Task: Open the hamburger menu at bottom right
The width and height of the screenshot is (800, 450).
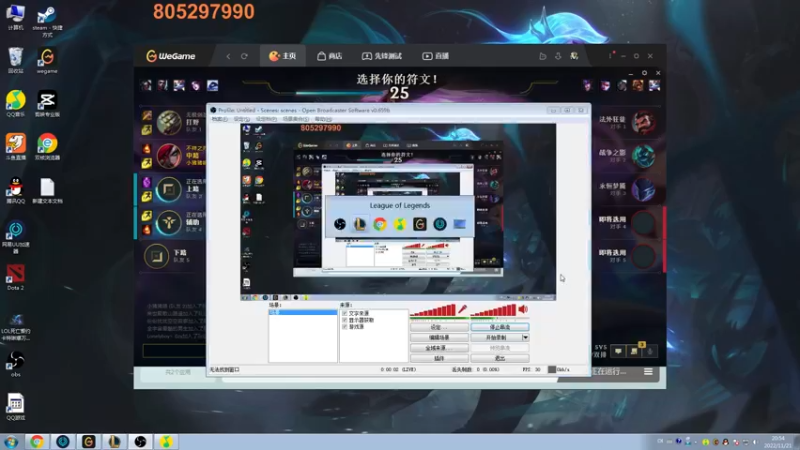Action: pyautogui.click(x=648, y=372)
